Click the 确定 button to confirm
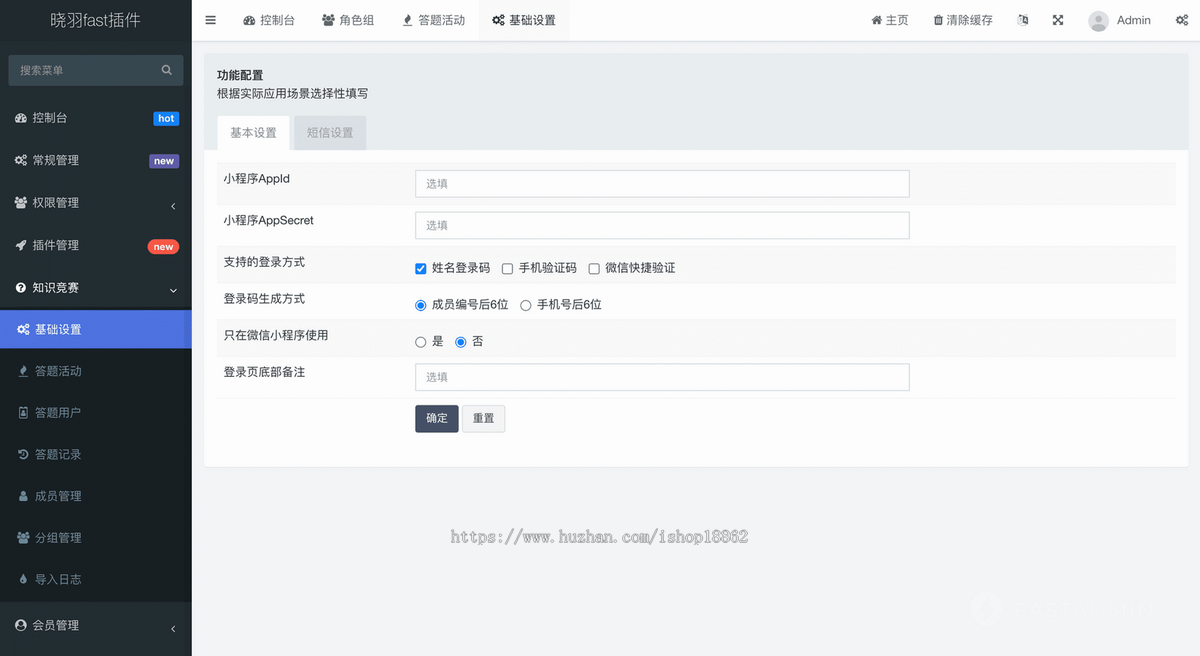Viewport: 1200px width, 656px height. (x=436, y=418)
